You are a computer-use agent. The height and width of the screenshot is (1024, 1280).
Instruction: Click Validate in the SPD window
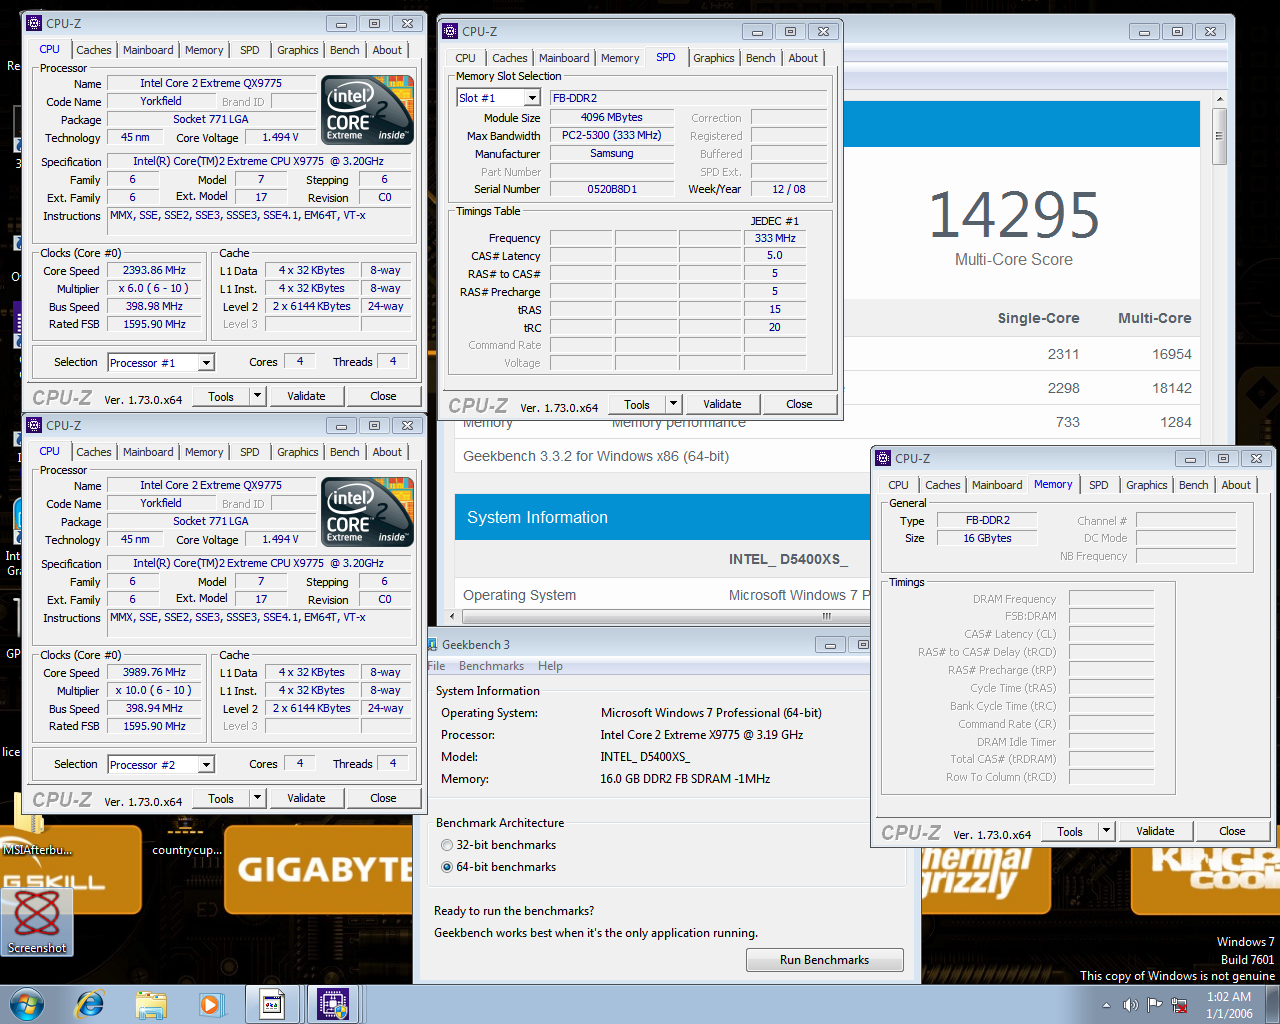pos(722,404)
